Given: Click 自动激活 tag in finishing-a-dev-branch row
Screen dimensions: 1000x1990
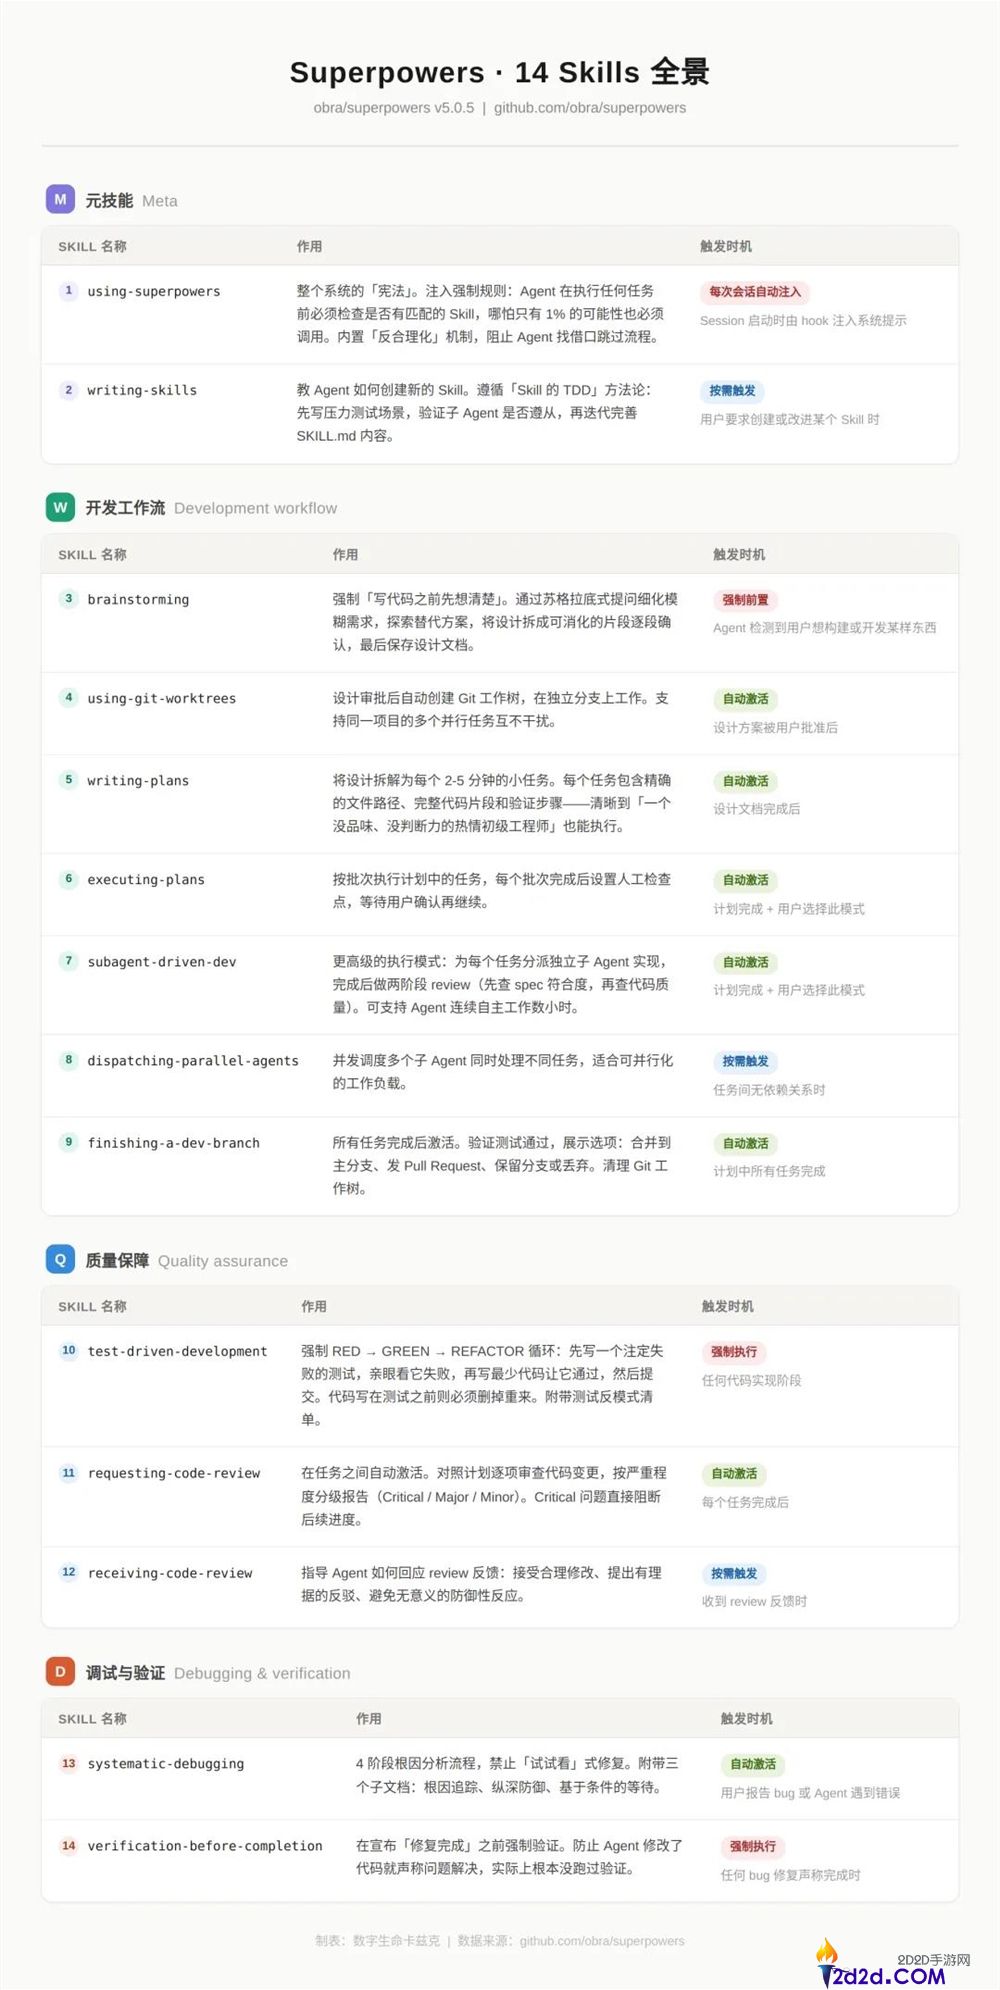Looking at the screenshot, I should (745, 1143).
